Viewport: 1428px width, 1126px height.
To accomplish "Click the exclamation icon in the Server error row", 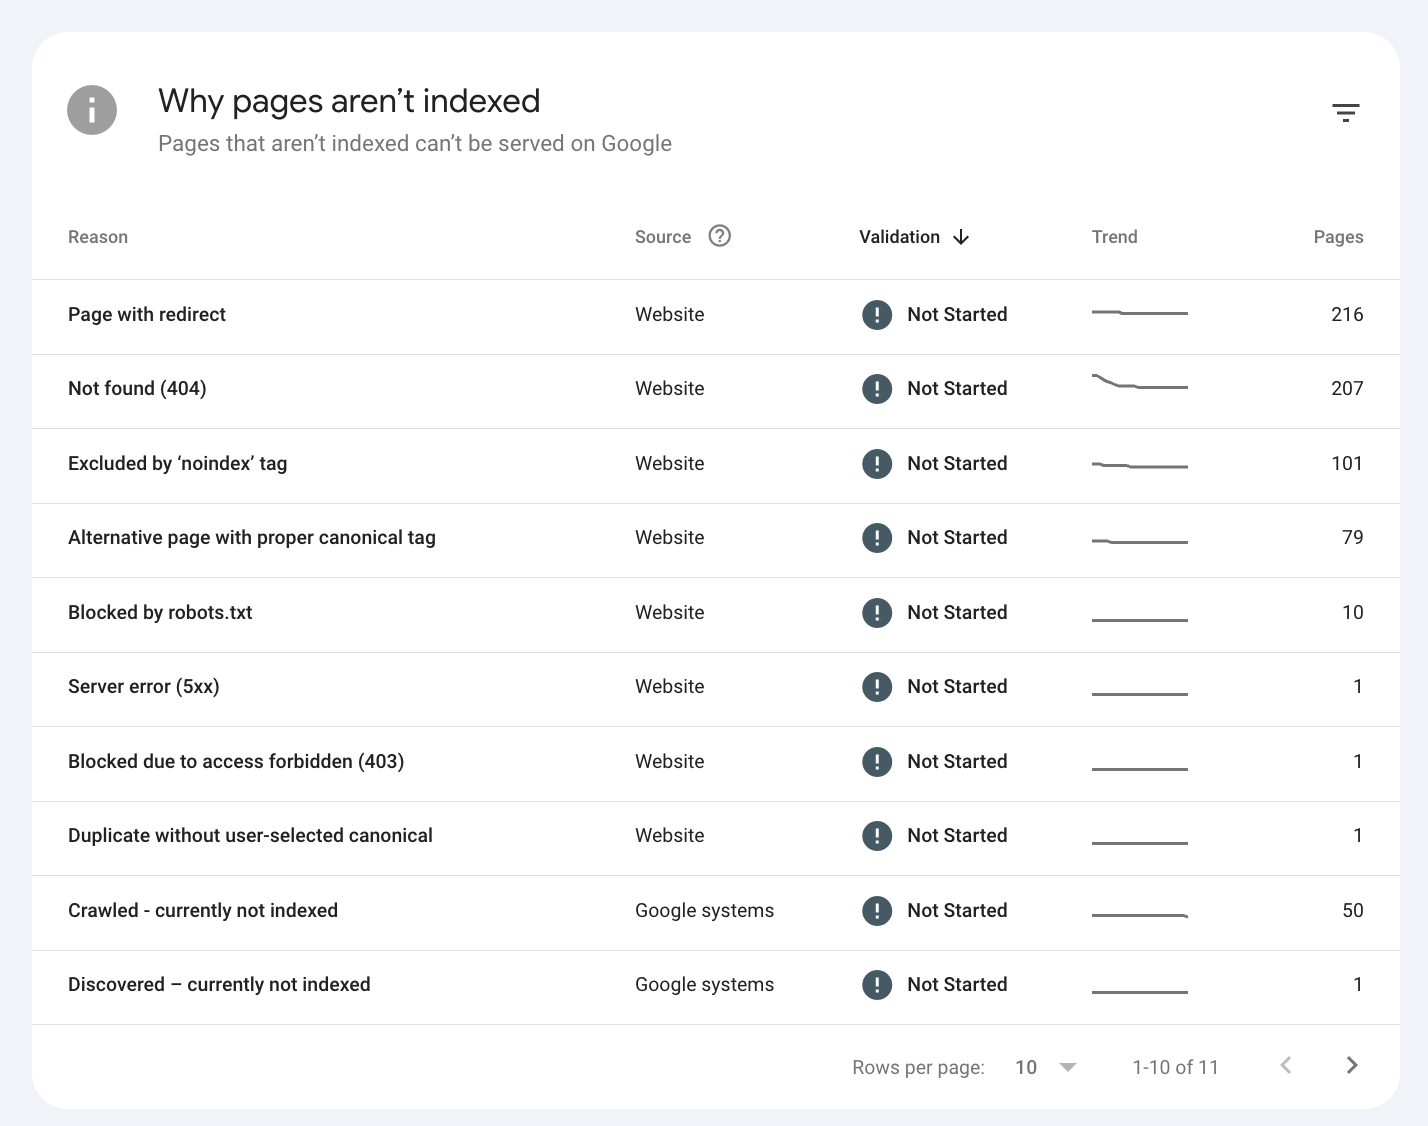I will click(877, 687).
